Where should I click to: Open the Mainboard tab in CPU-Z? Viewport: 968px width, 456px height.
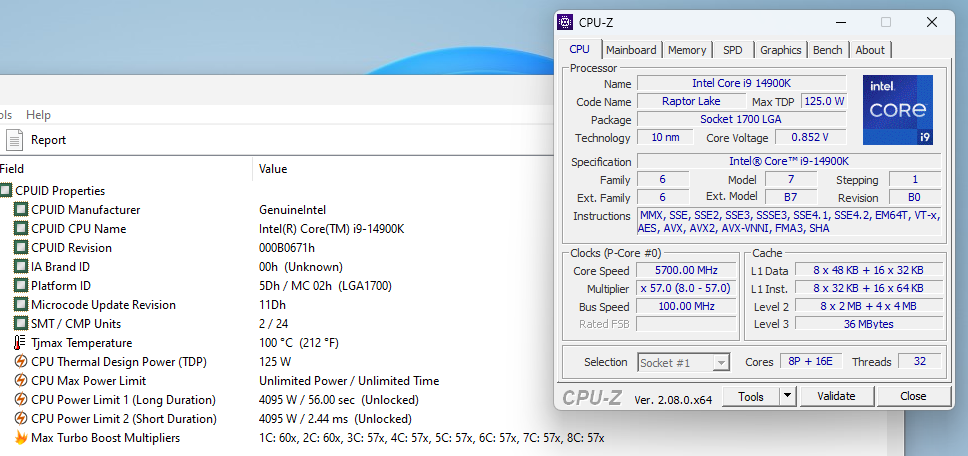point(631,50)
